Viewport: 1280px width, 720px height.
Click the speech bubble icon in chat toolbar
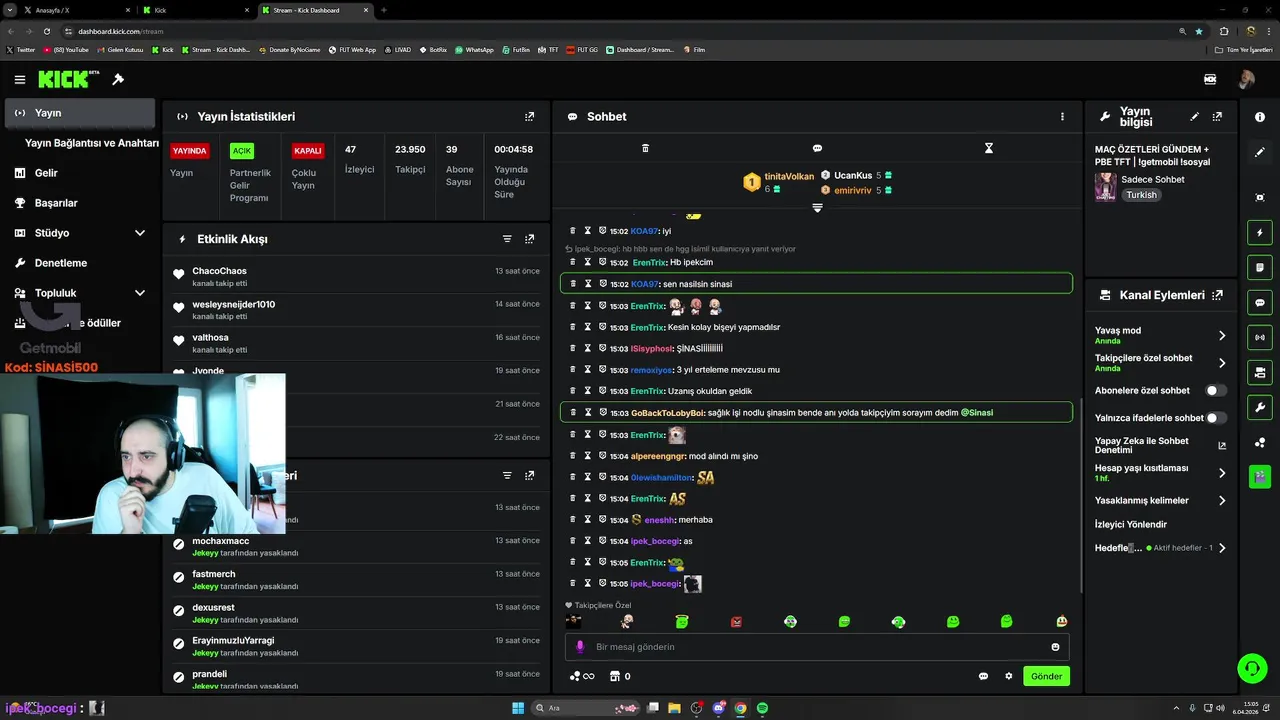[x=817, y=148]
